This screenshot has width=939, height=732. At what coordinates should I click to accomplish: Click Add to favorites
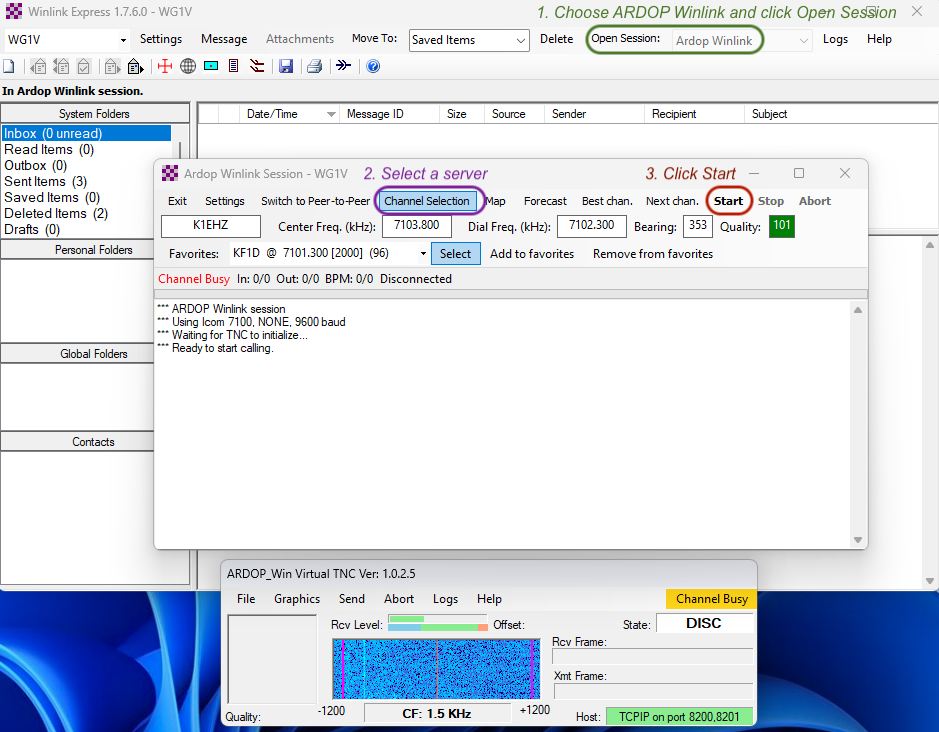(x=532, y=254)
